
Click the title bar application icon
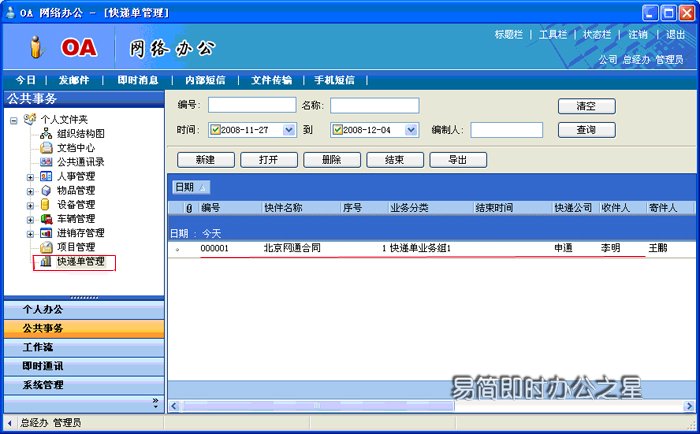coord(10,12)
